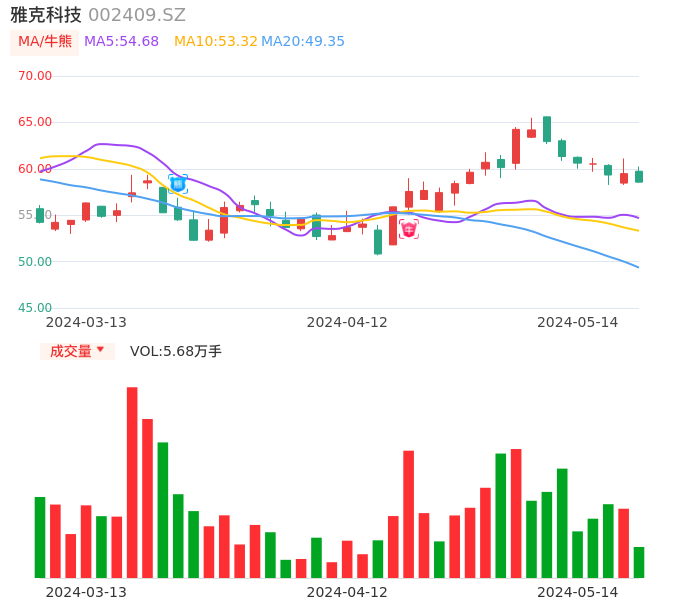The width and height of the screenshot is (686, 606).
Task: Click the 70.00 price axis label
Action: click(x=35, y=76)
